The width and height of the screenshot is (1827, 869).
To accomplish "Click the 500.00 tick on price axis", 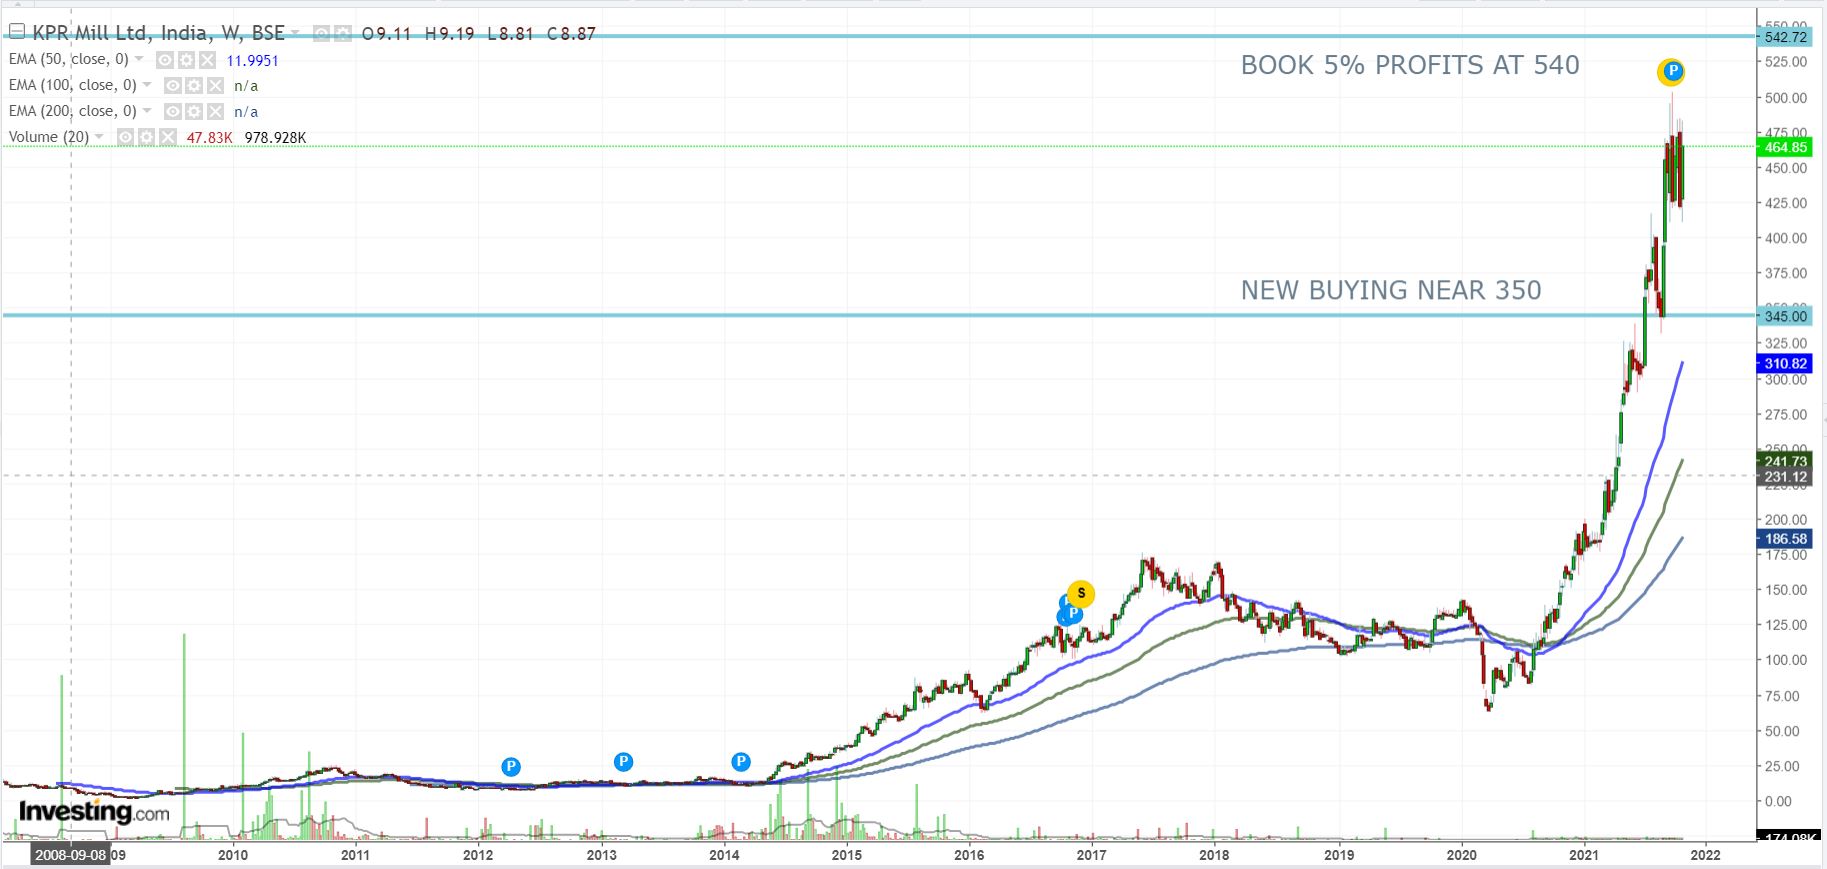I will point(1786,98).
